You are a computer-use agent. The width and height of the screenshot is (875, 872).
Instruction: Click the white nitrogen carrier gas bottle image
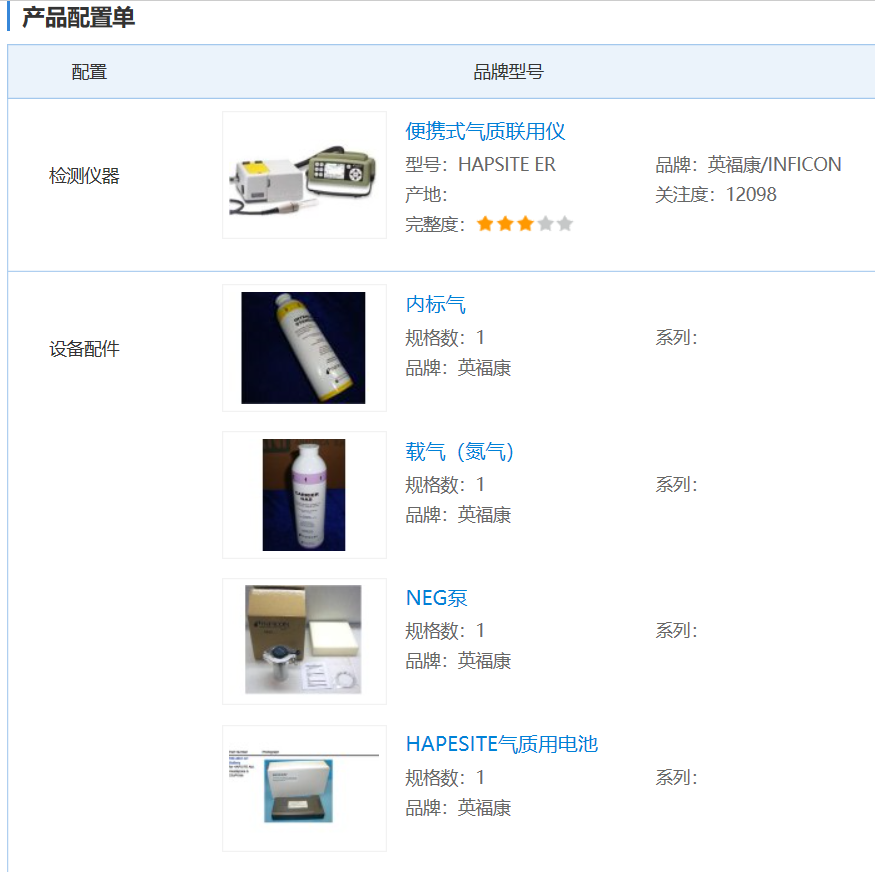[304, 495]
